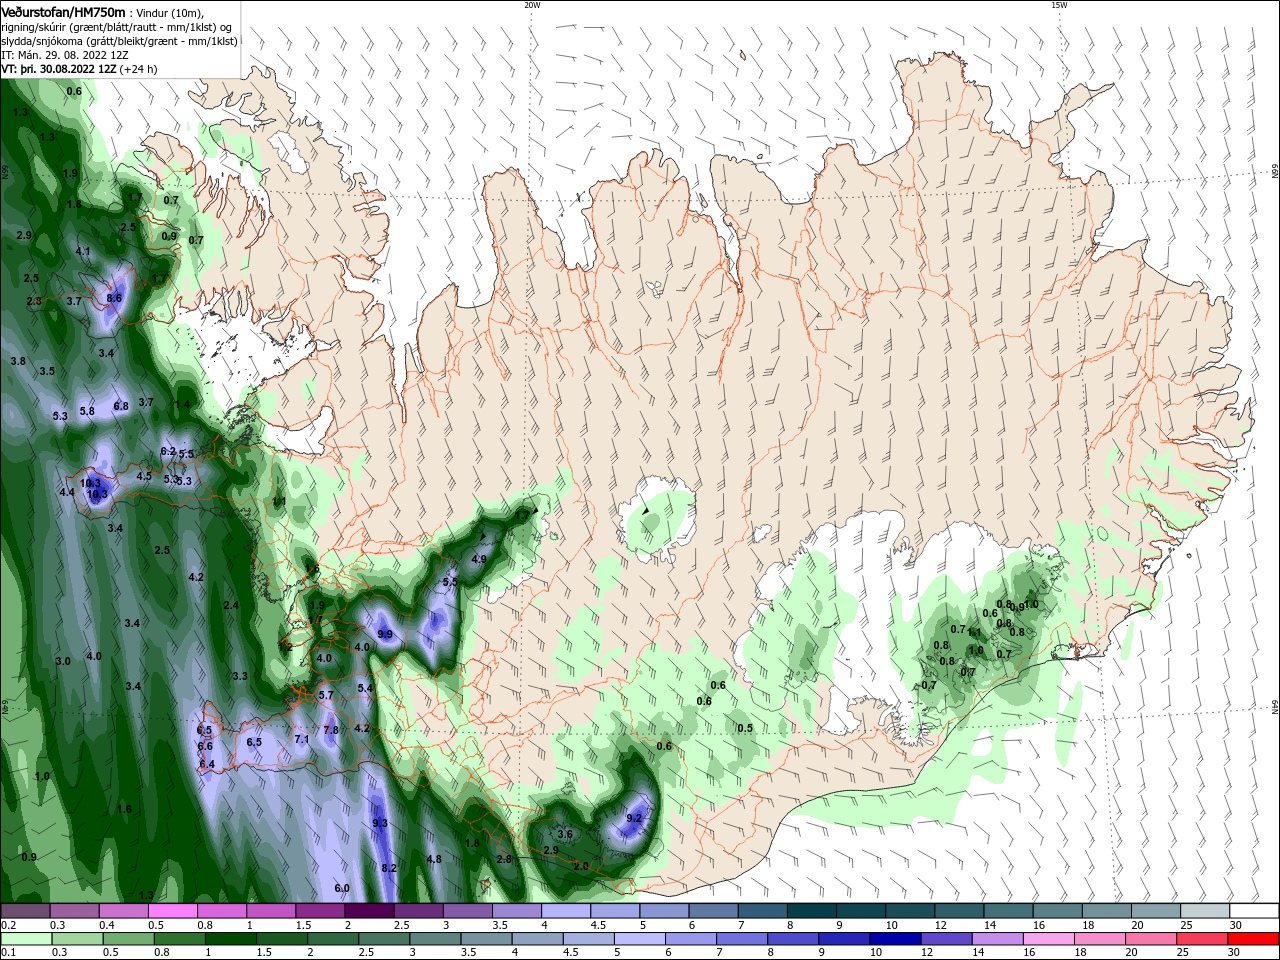
Task: Click the 2.4 precipitation value on the map
Action: [x=231, y=605]
